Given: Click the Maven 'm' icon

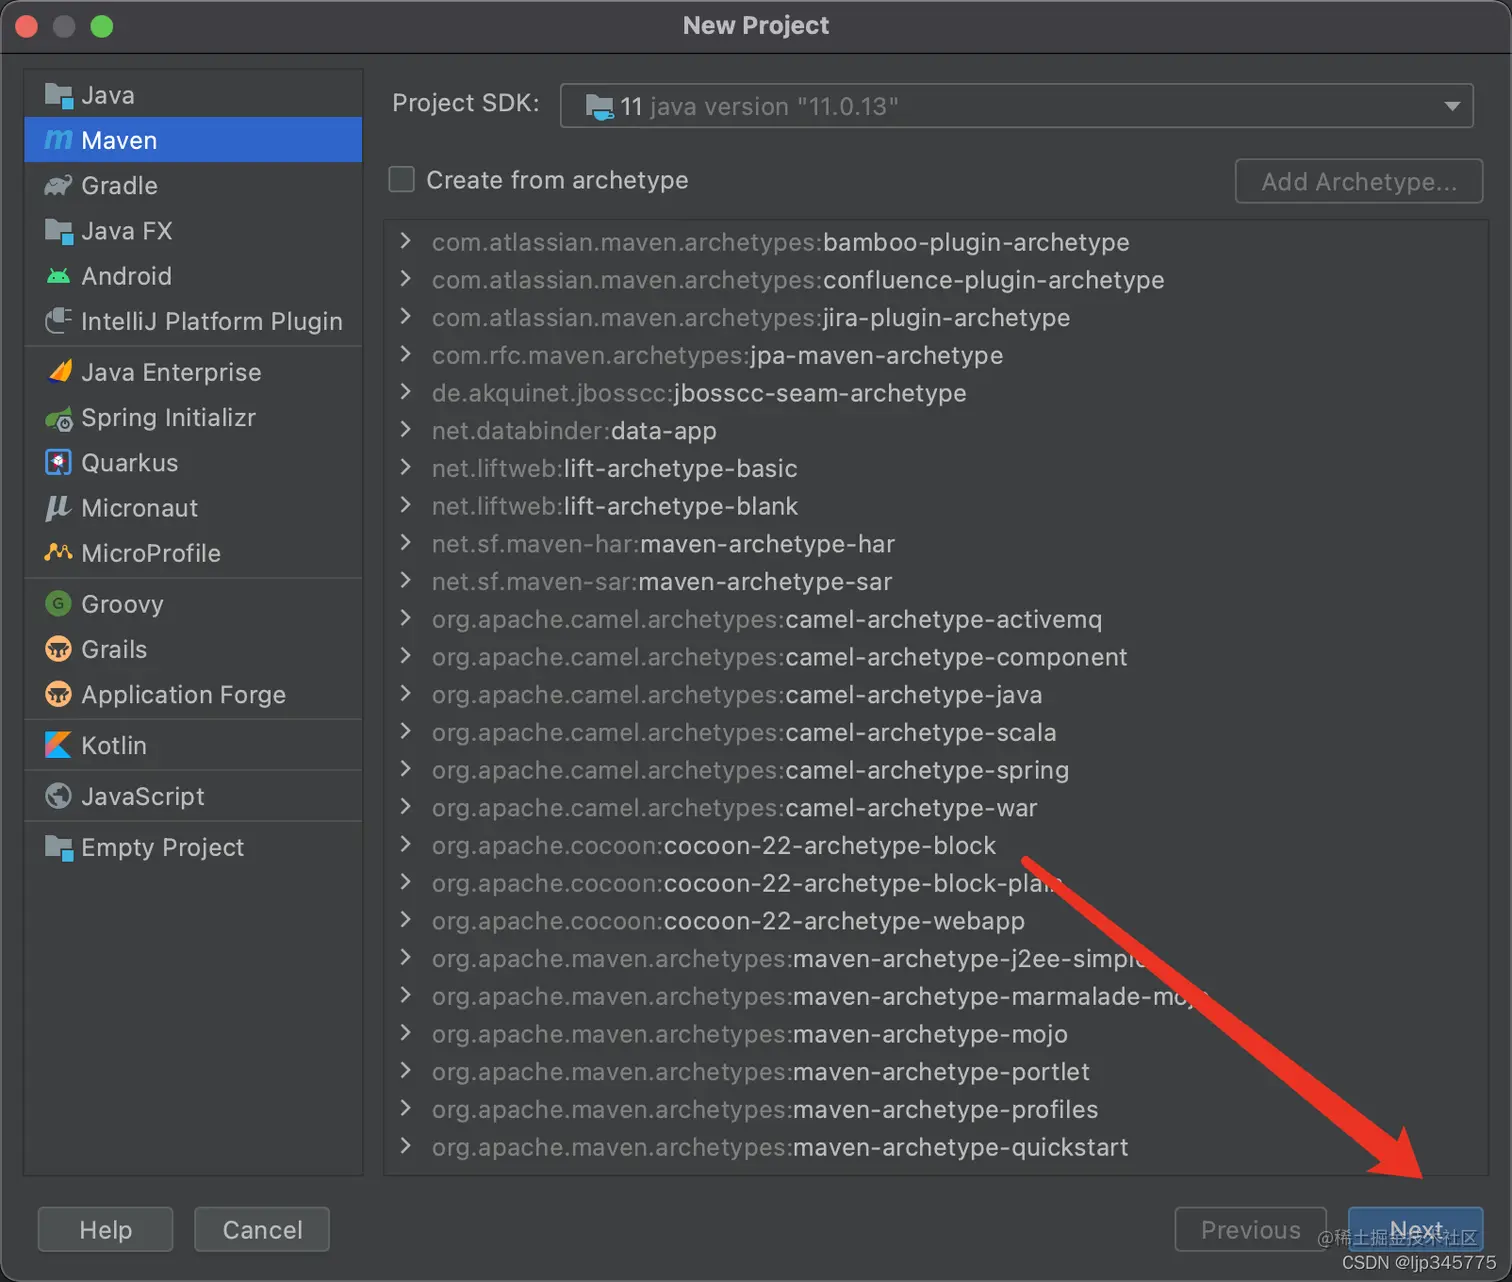Looking at the screenshot, I should 59,140.
